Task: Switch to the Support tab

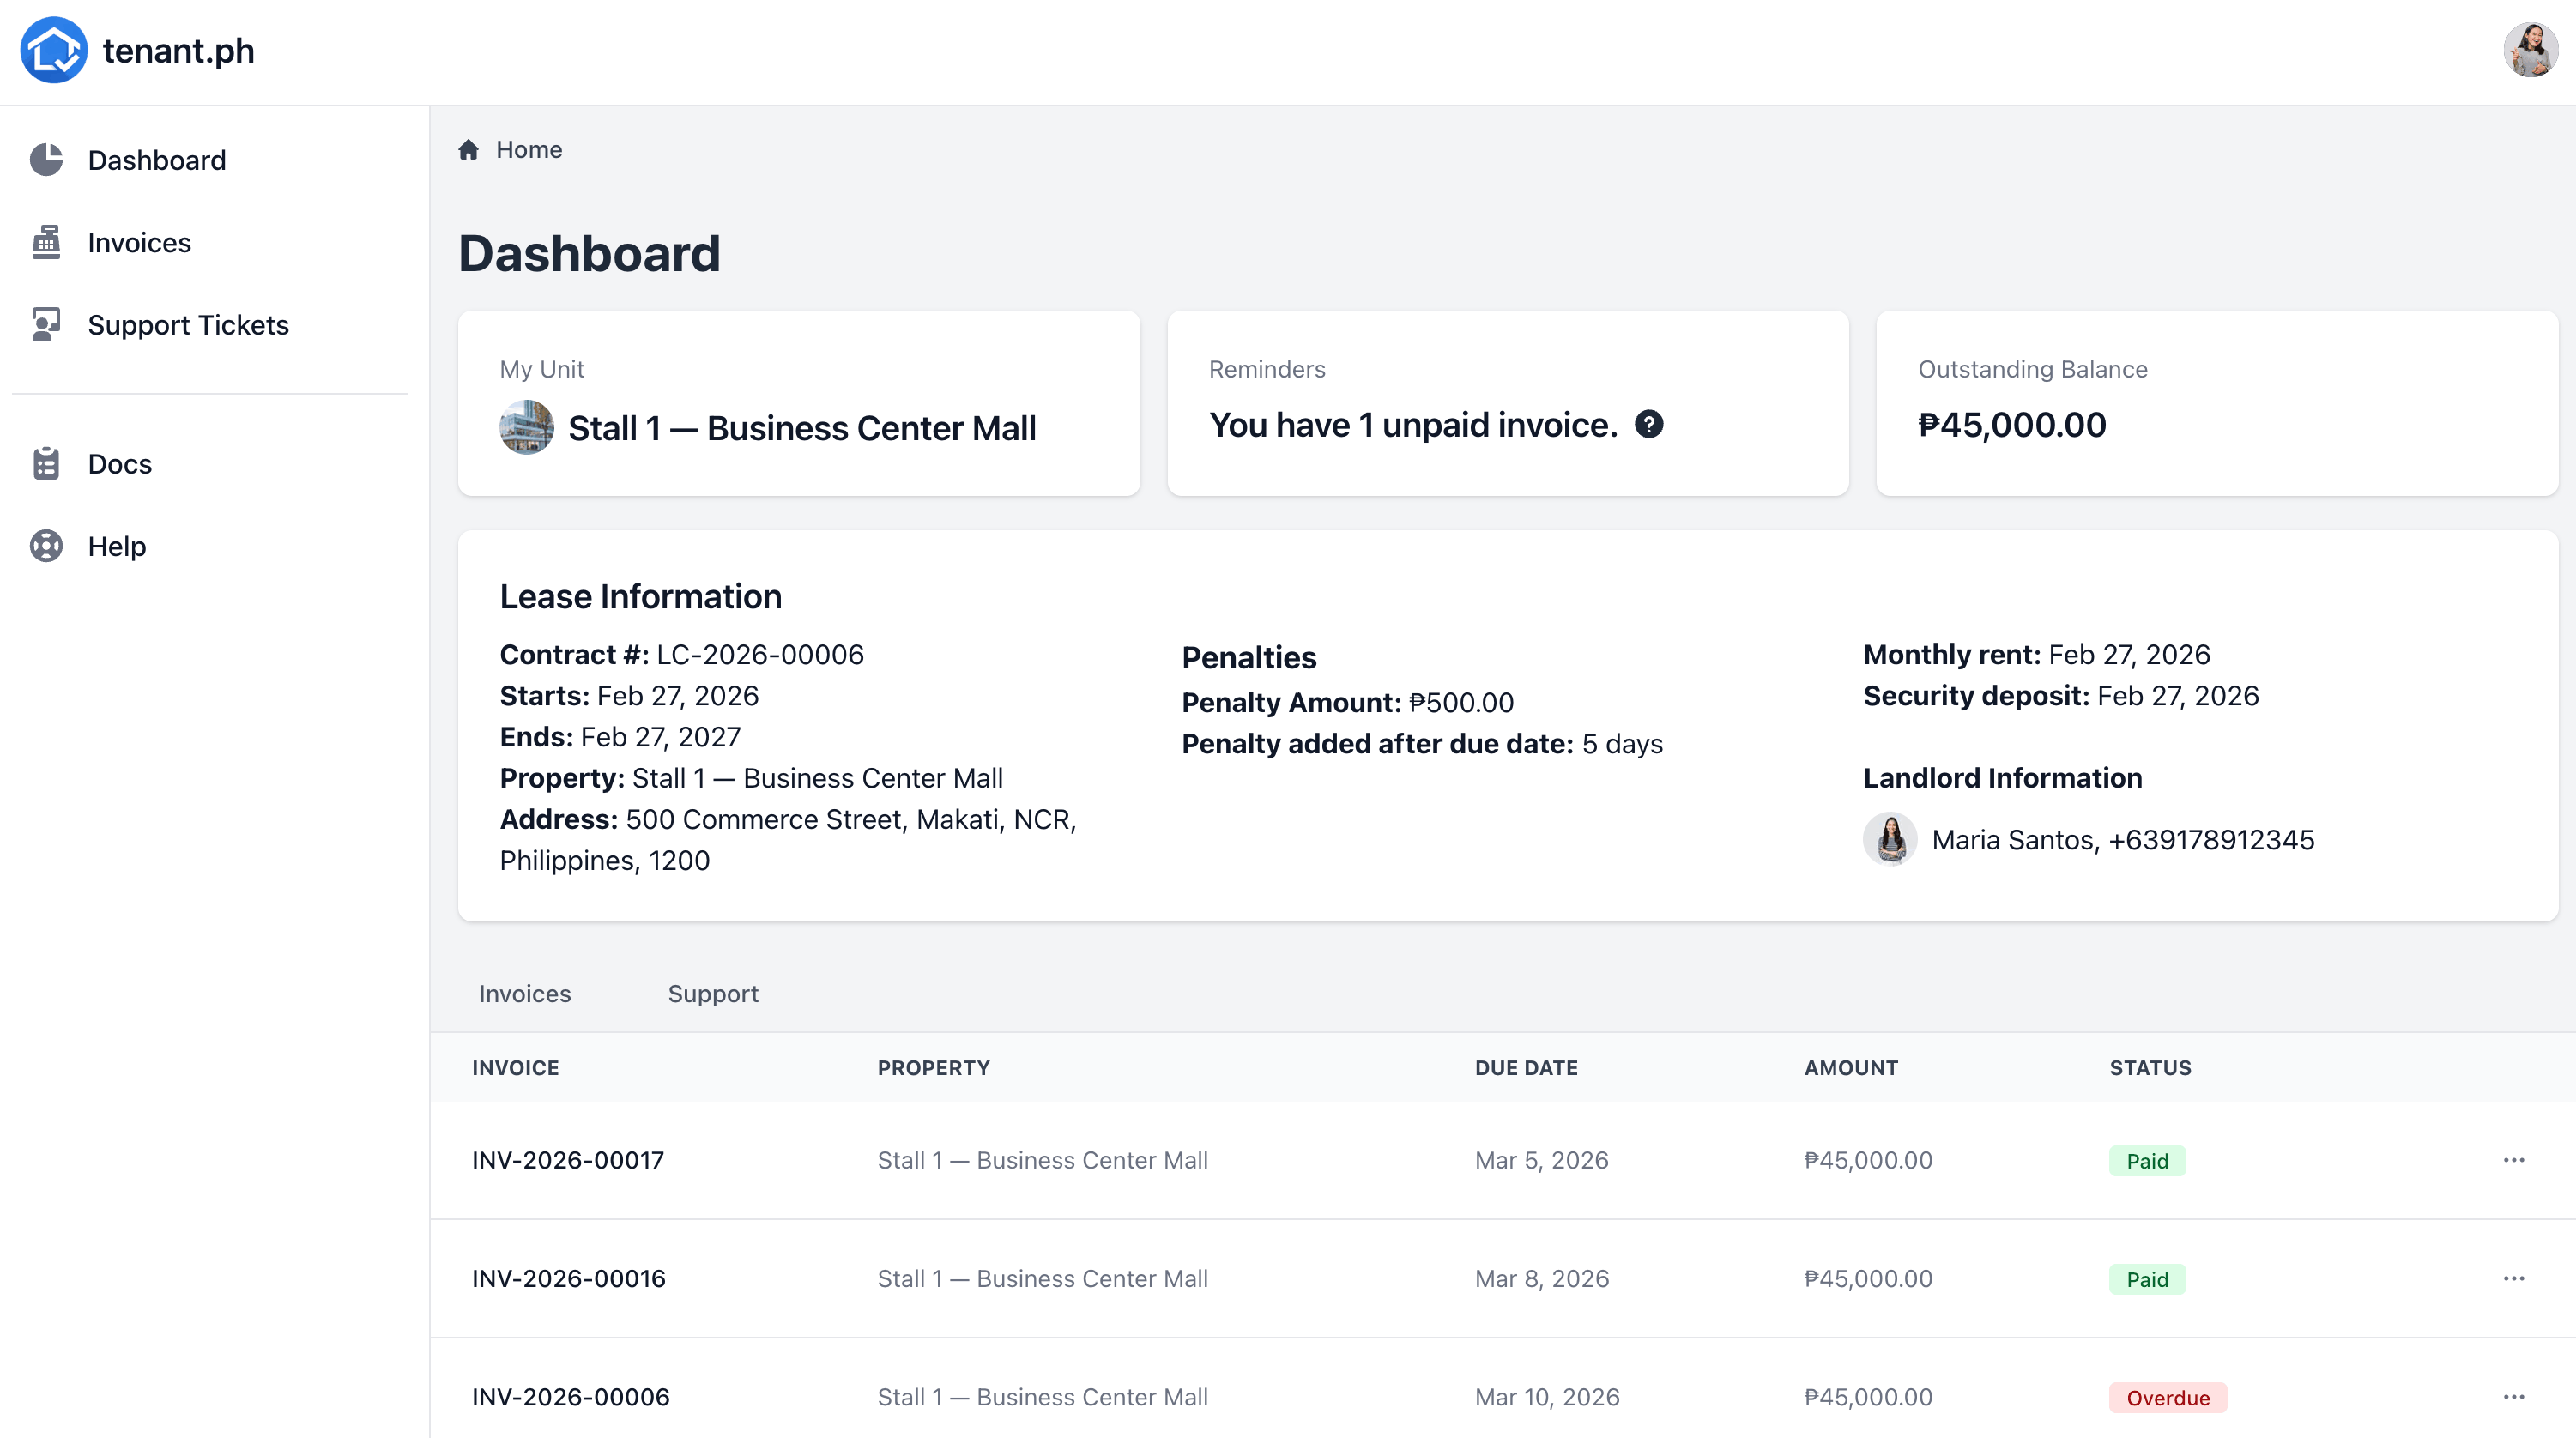Action: (712, 993)
